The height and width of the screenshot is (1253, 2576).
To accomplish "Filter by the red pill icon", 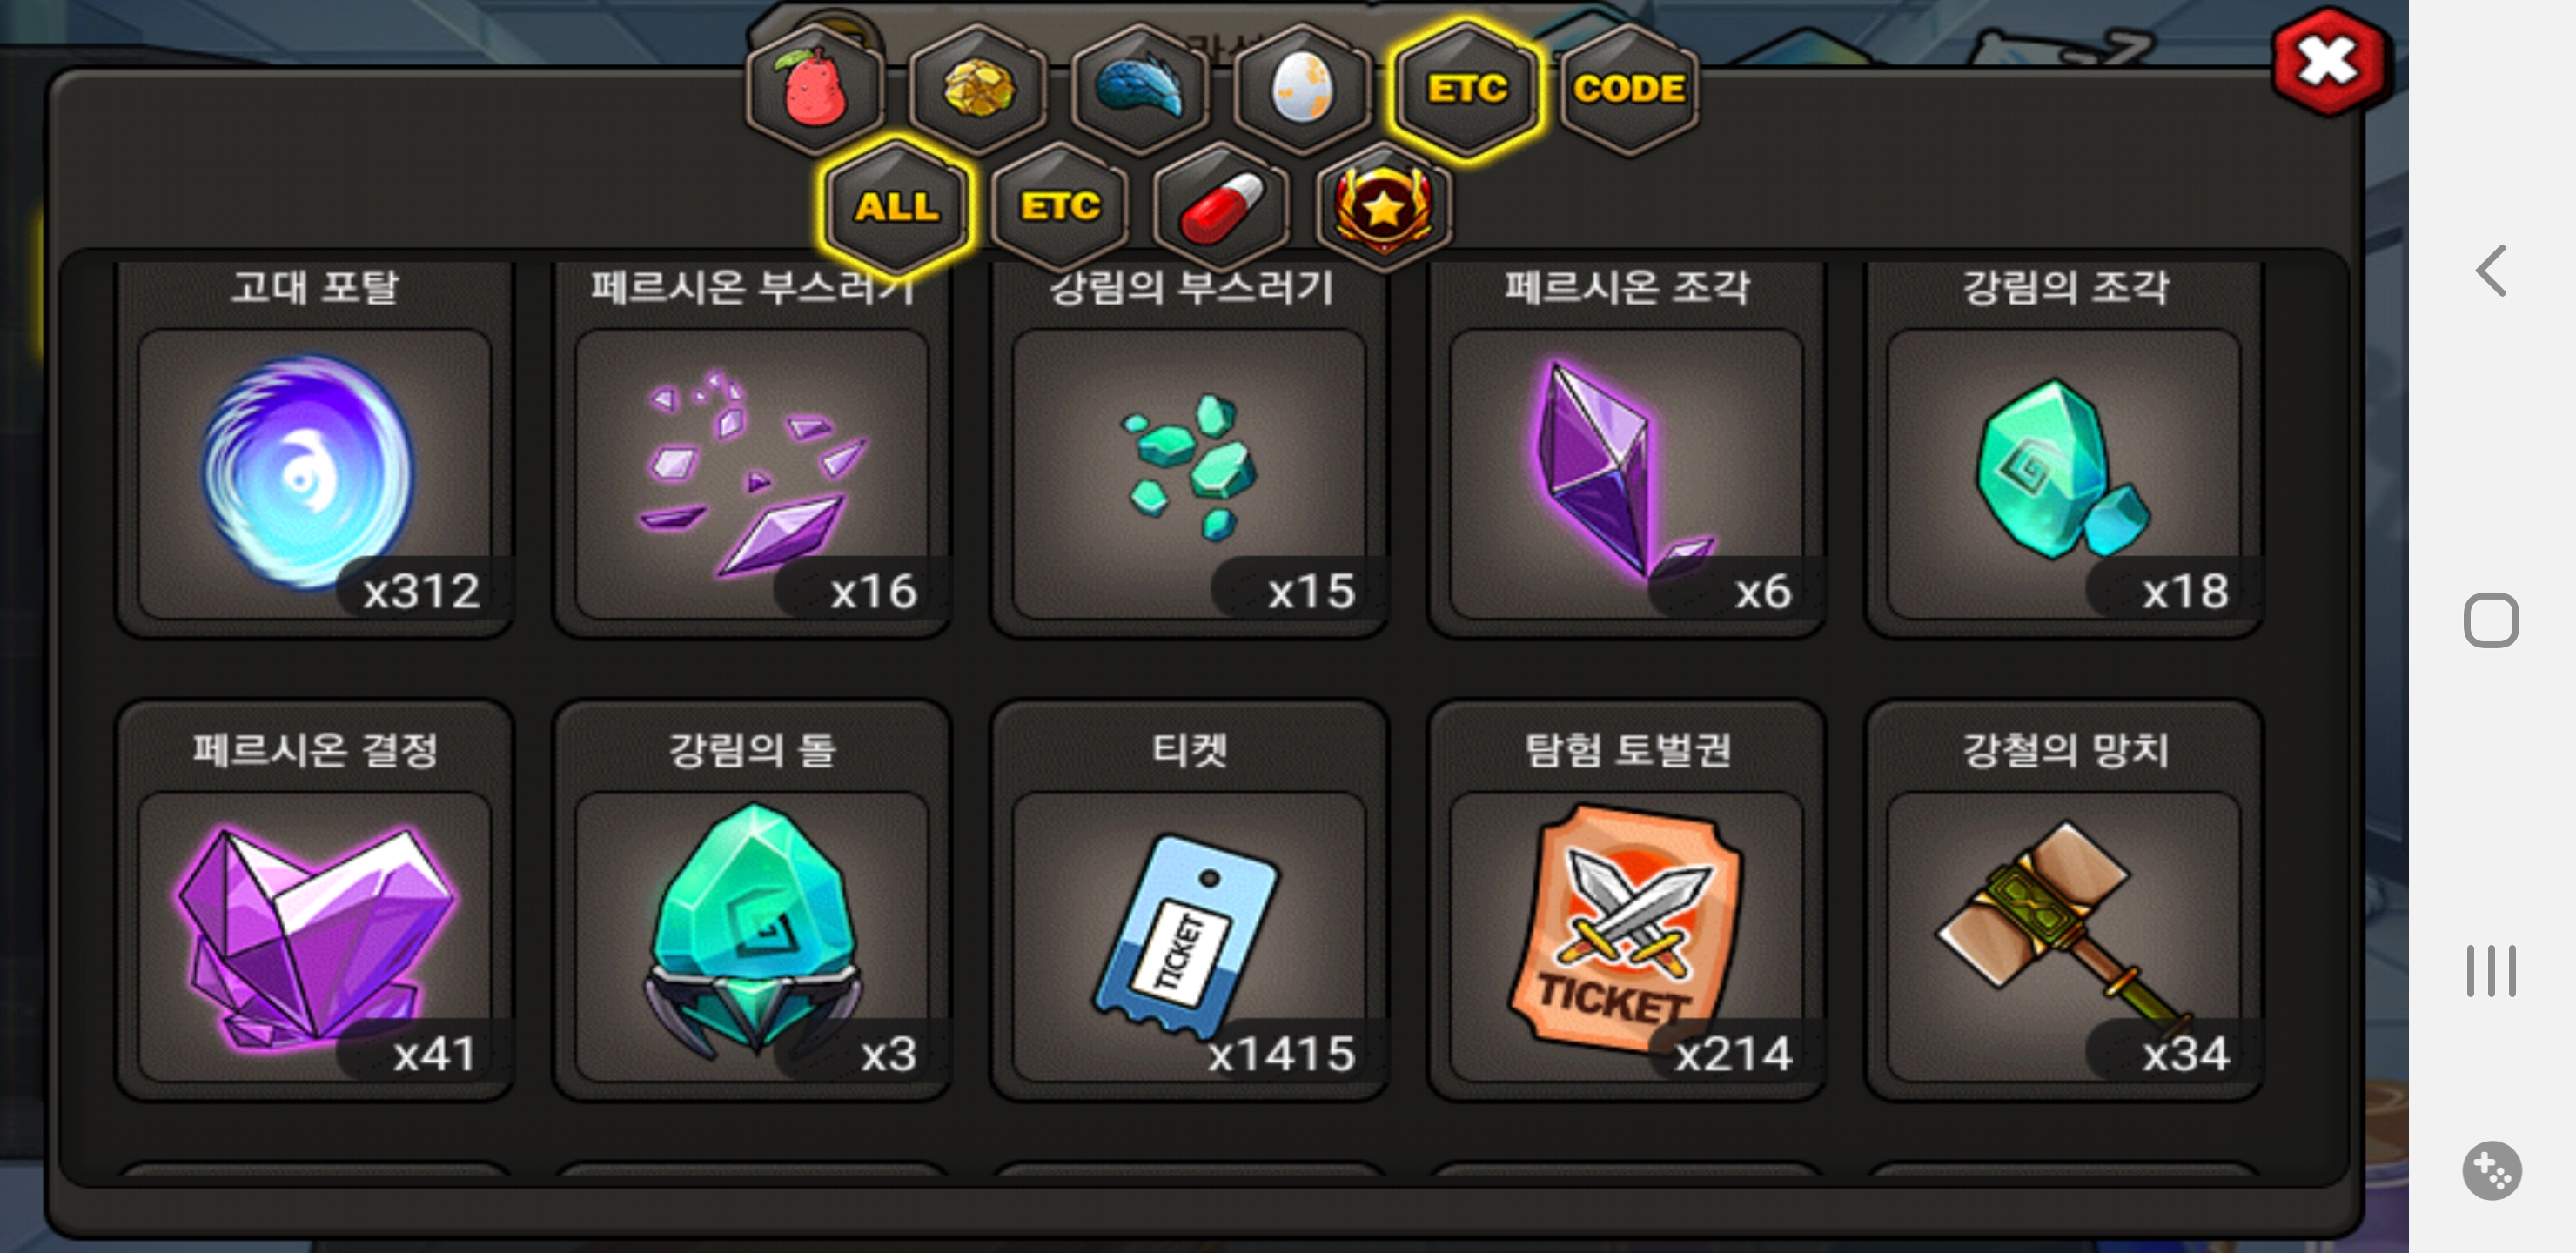I will [1221, 207].
